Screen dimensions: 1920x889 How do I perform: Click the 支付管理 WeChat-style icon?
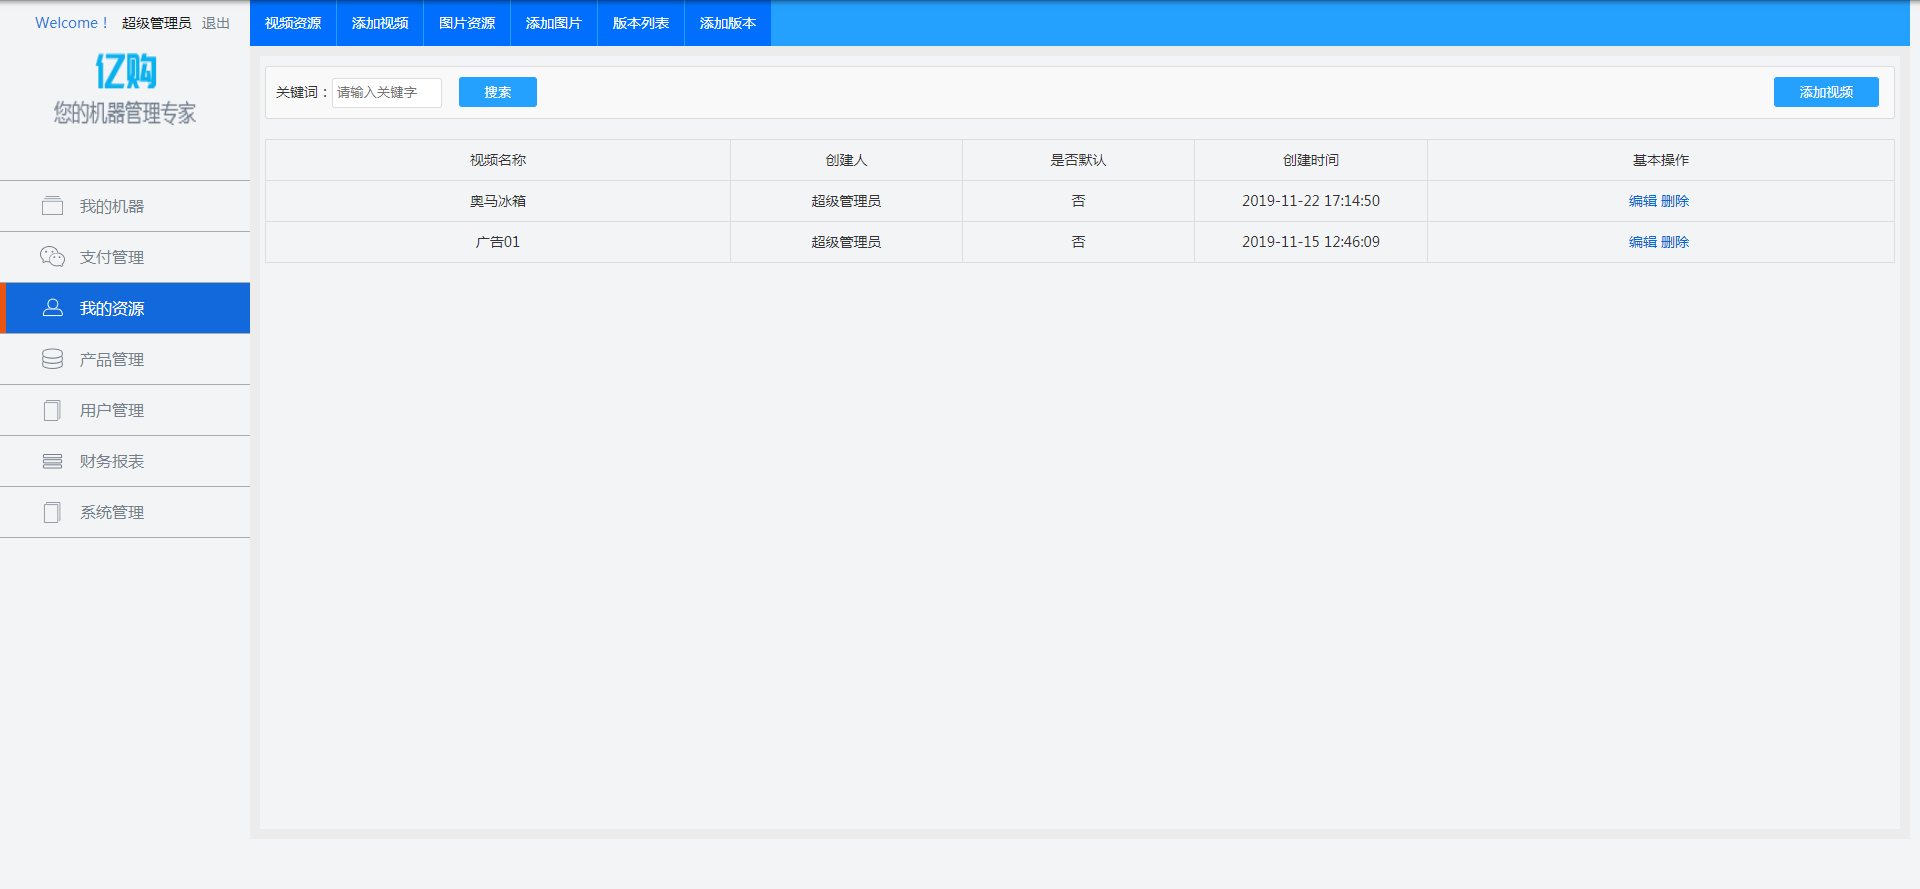(x=52, y=257)
